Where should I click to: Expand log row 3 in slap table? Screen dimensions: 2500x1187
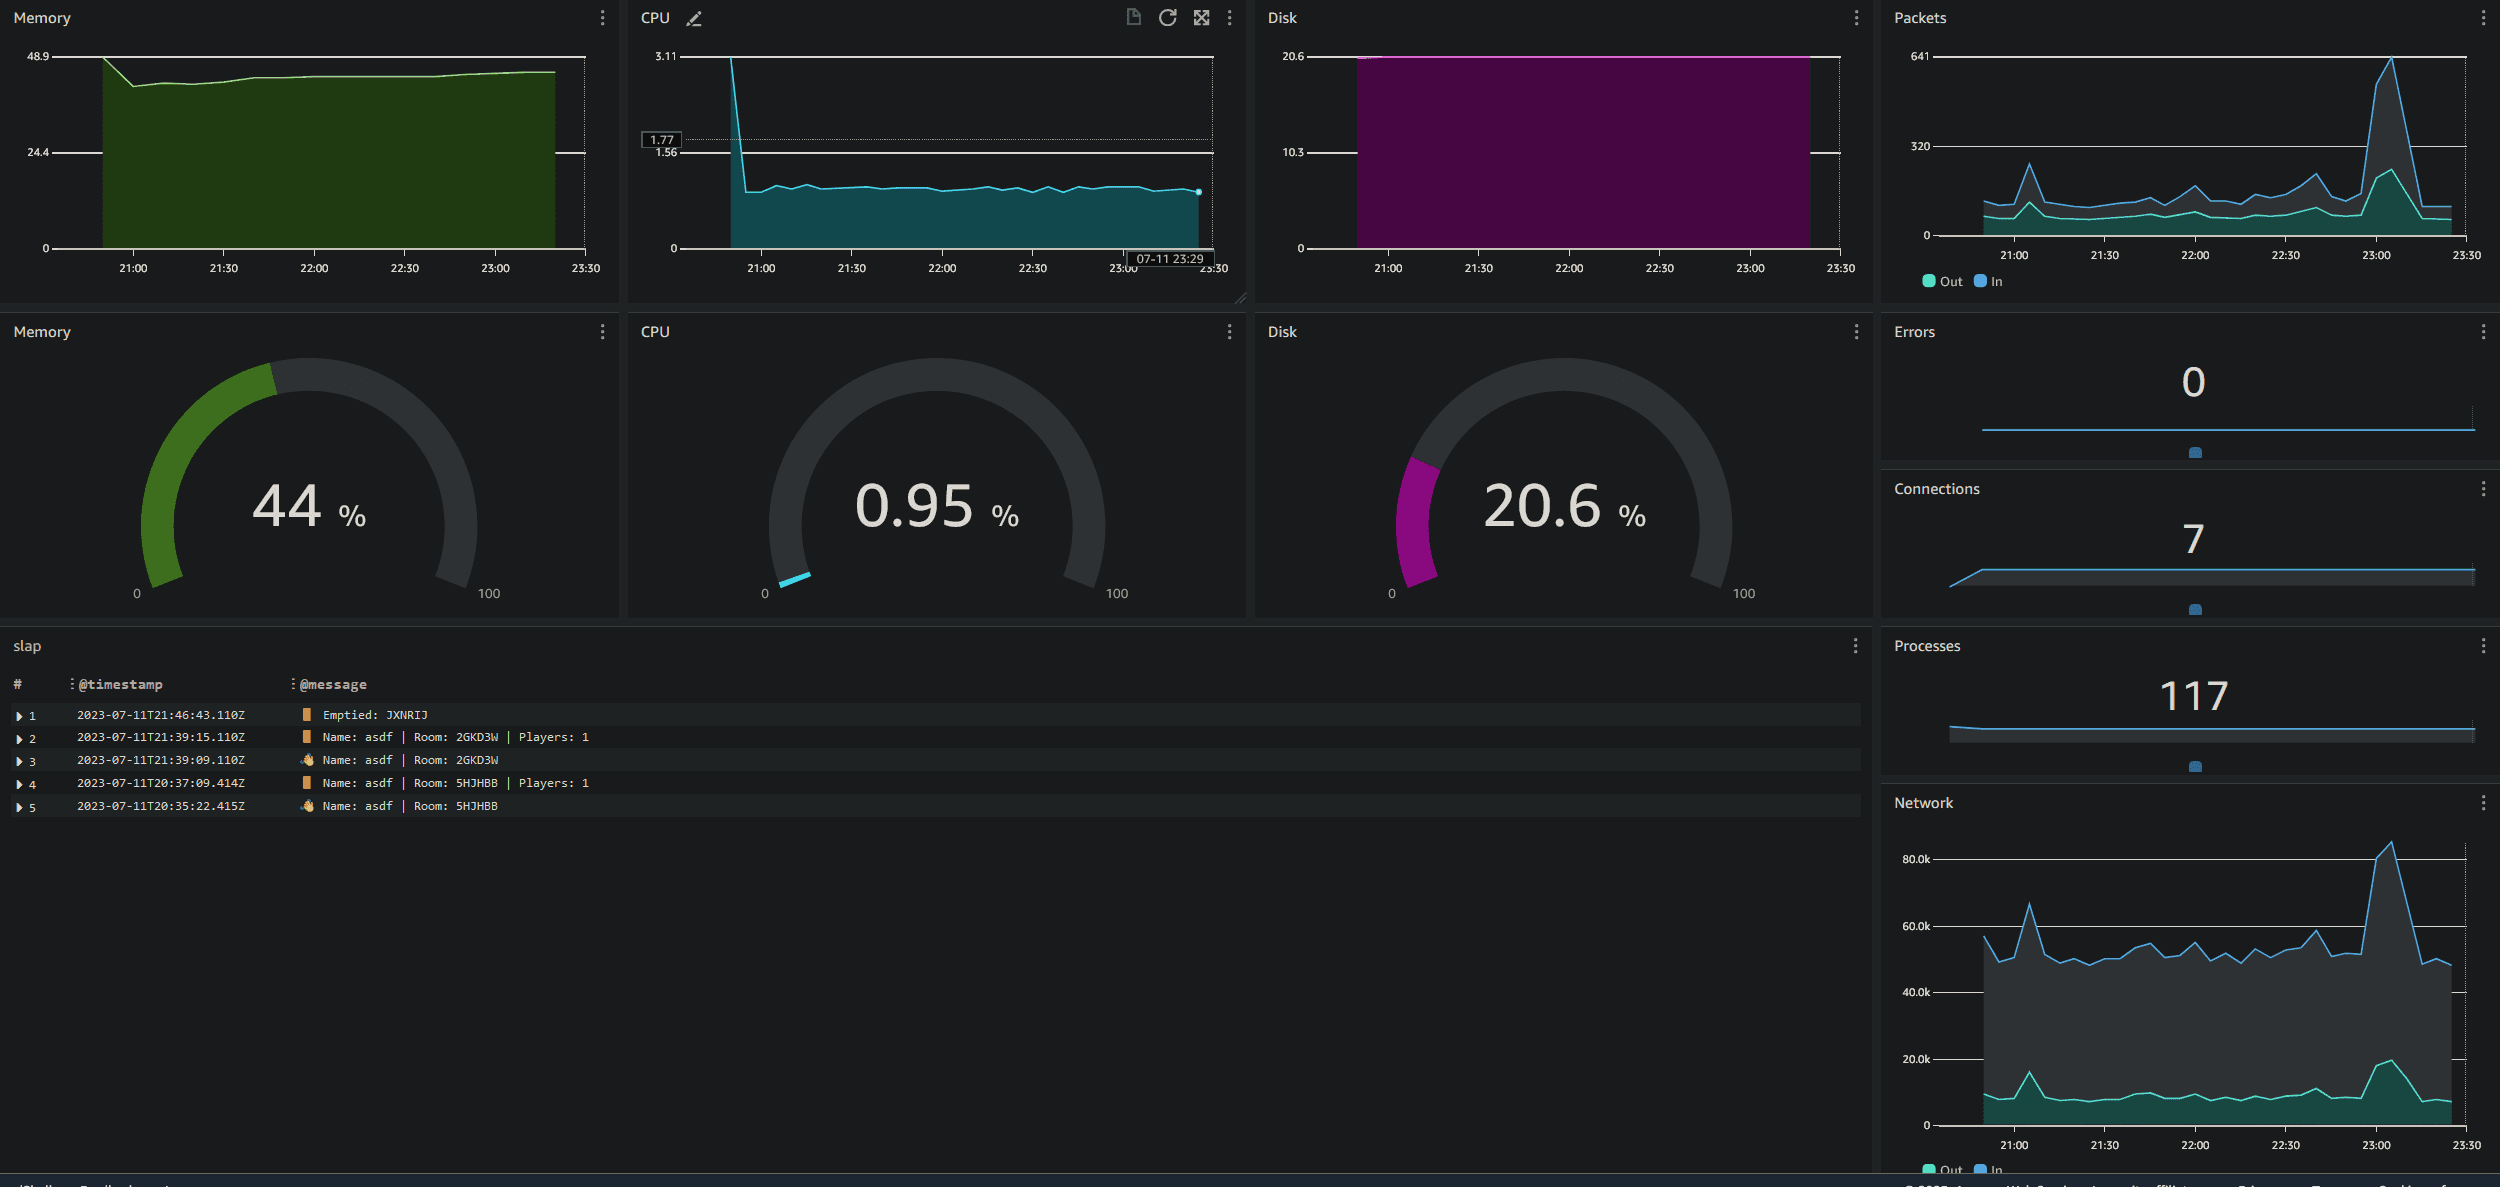point(19,762)
